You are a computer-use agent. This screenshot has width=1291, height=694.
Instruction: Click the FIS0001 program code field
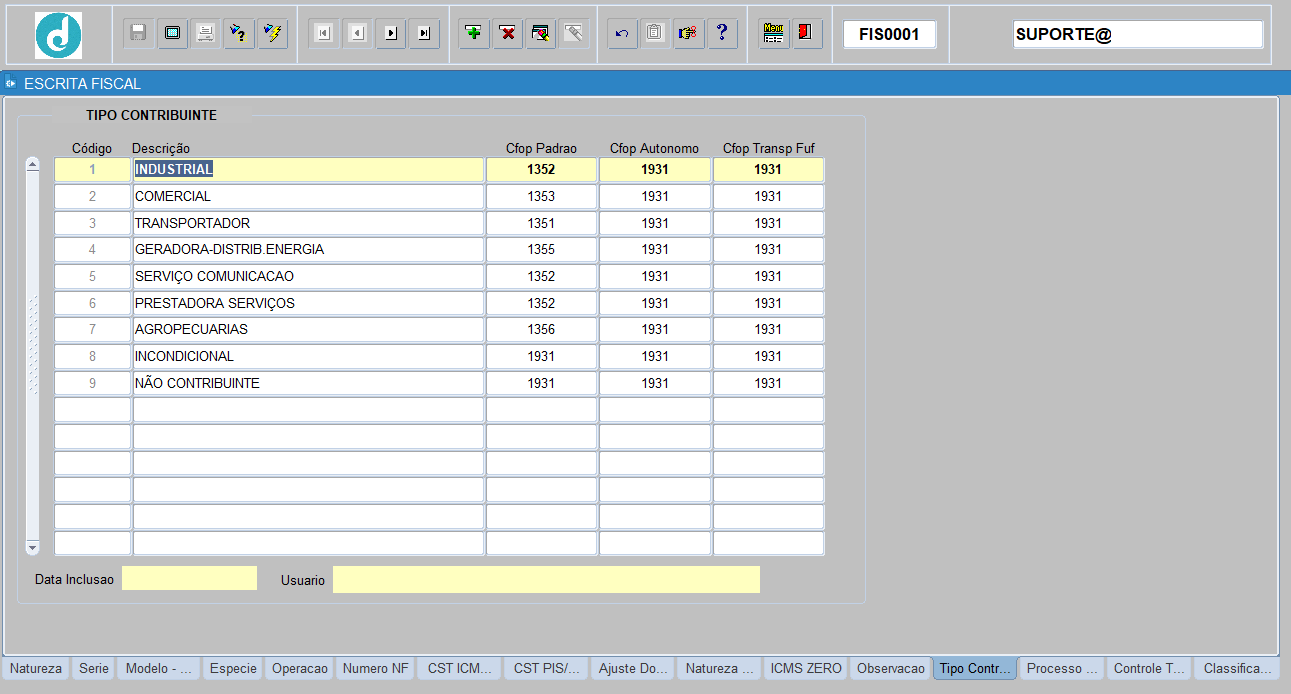889,34
